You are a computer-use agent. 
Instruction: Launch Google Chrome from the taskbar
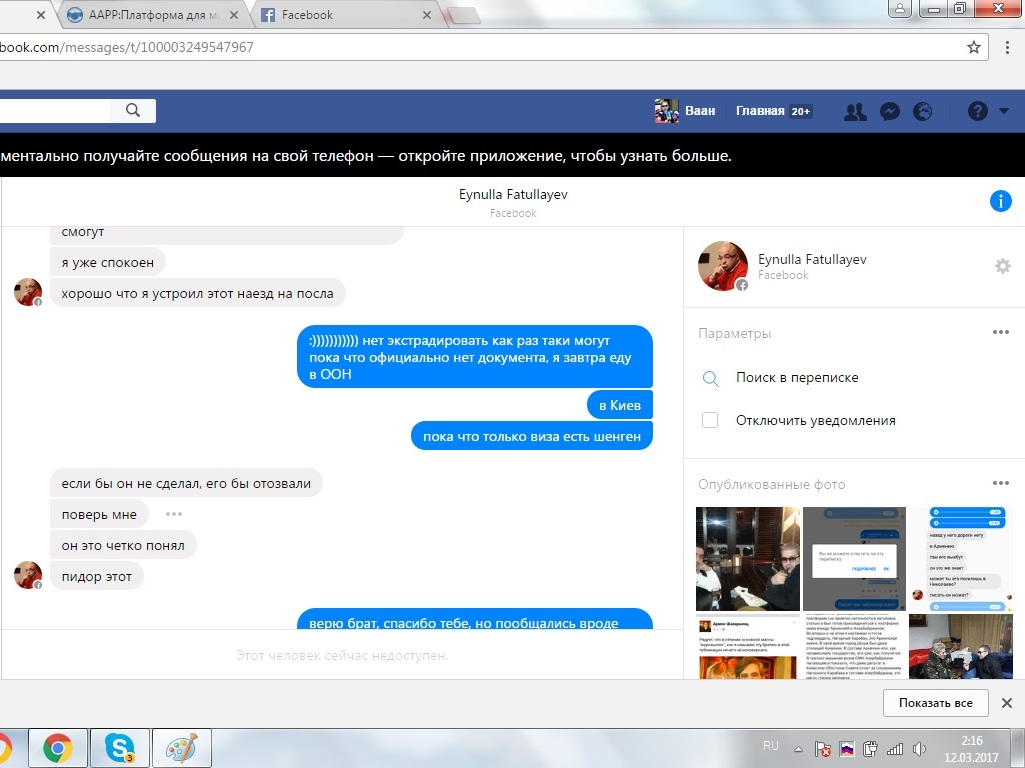[58, 748]
